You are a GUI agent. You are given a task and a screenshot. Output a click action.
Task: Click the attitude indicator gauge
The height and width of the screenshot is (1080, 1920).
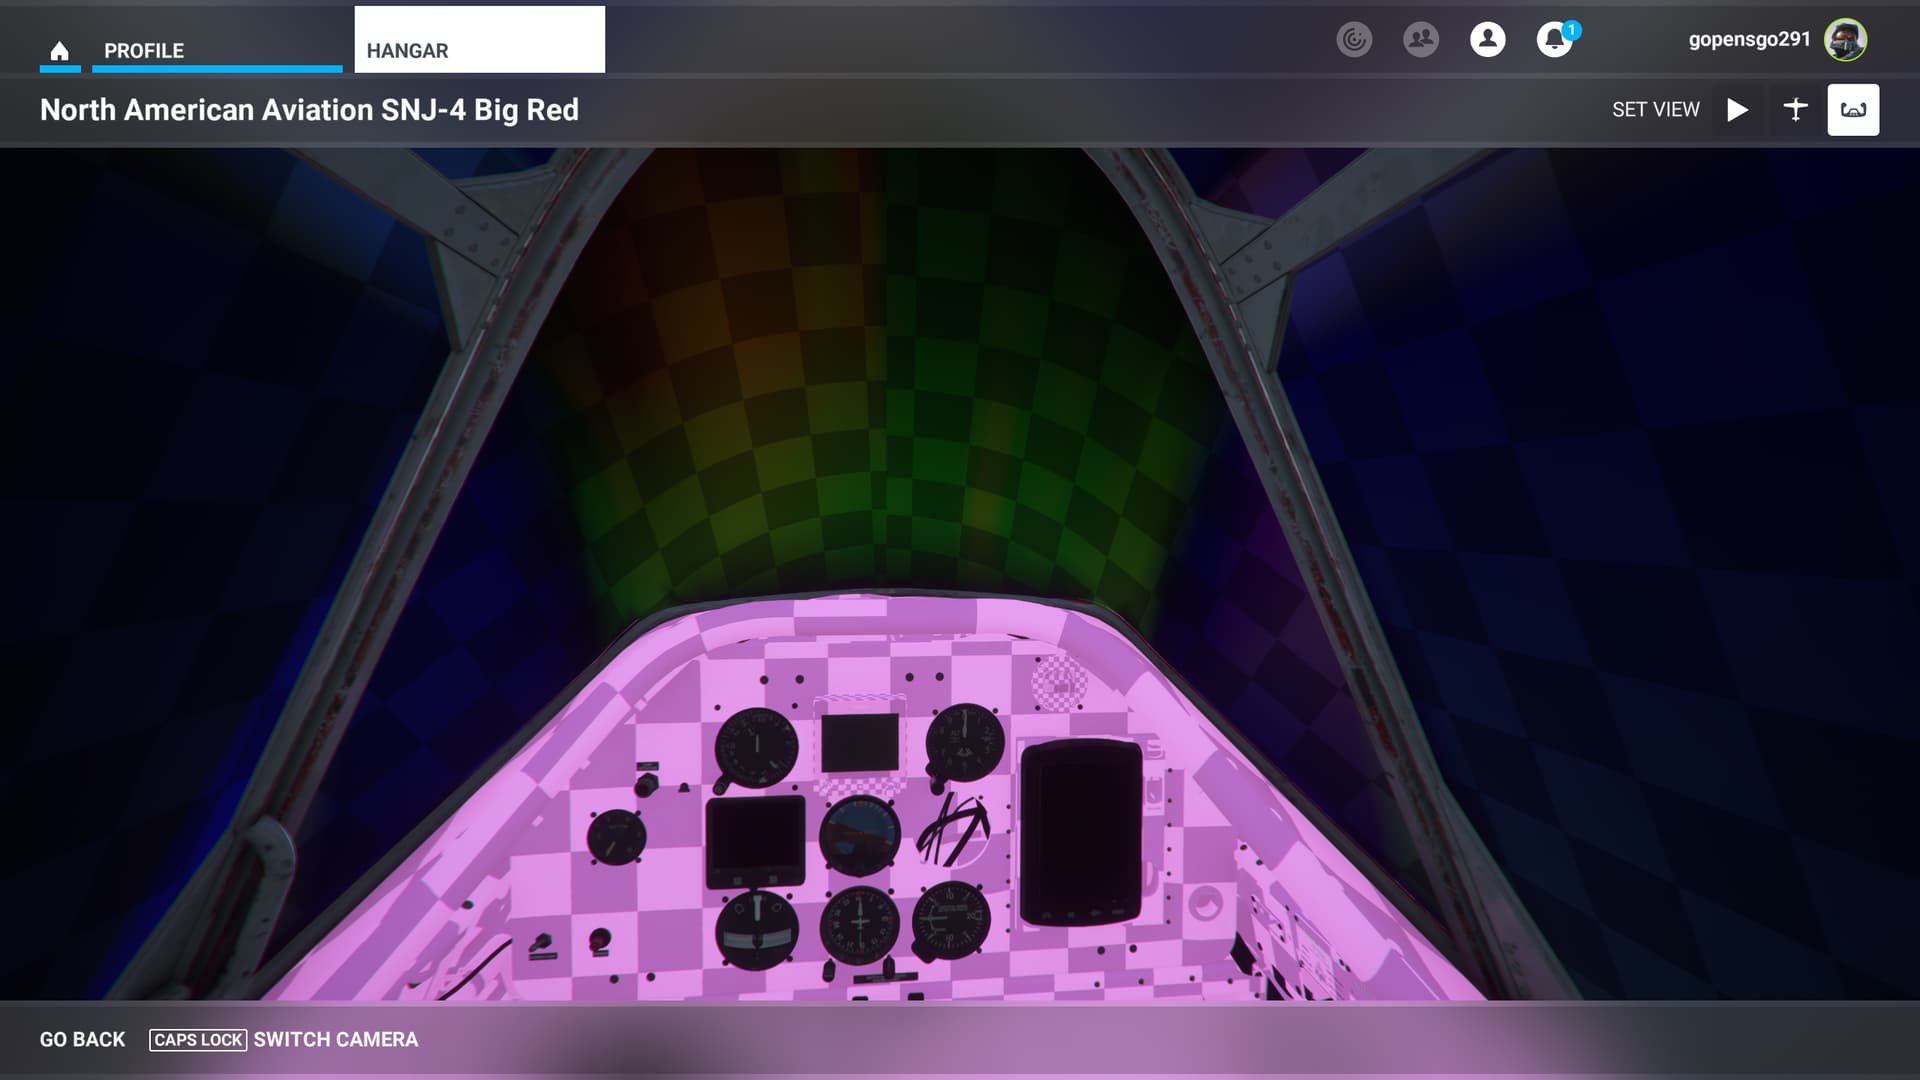click(x=859, y=834)
